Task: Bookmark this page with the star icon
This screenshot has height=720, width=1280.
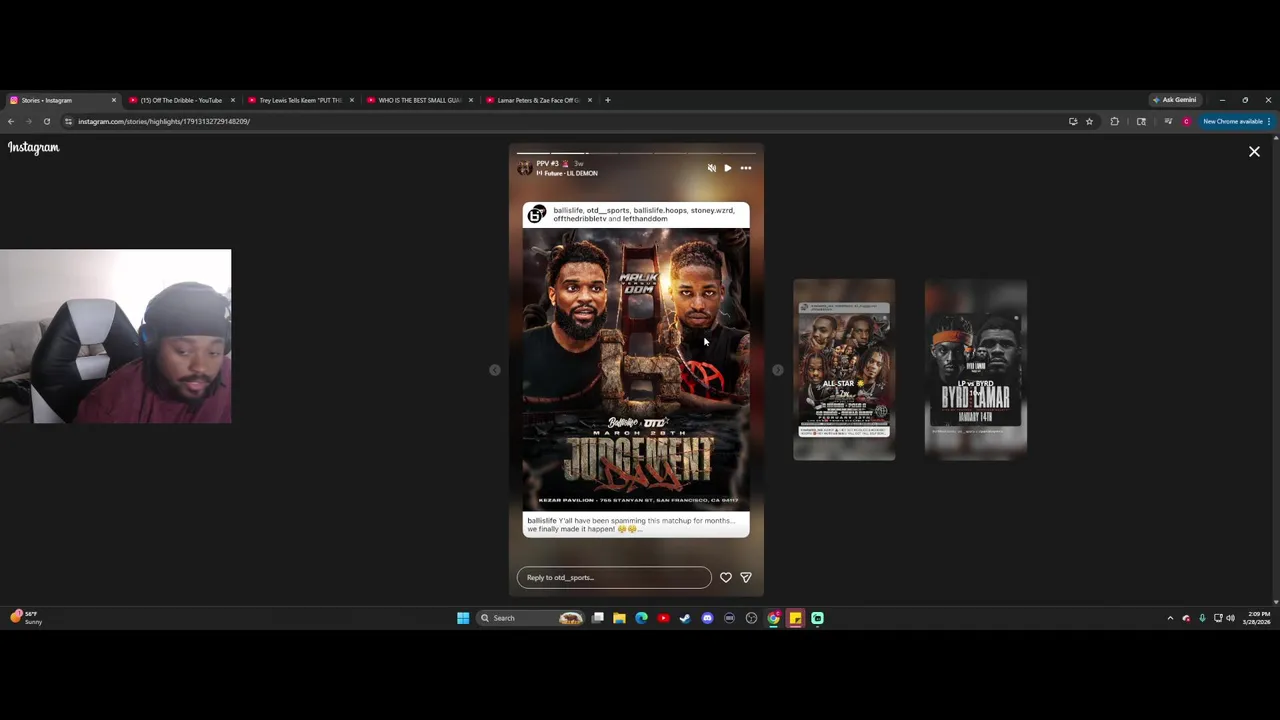Action: coord(1089,121)
